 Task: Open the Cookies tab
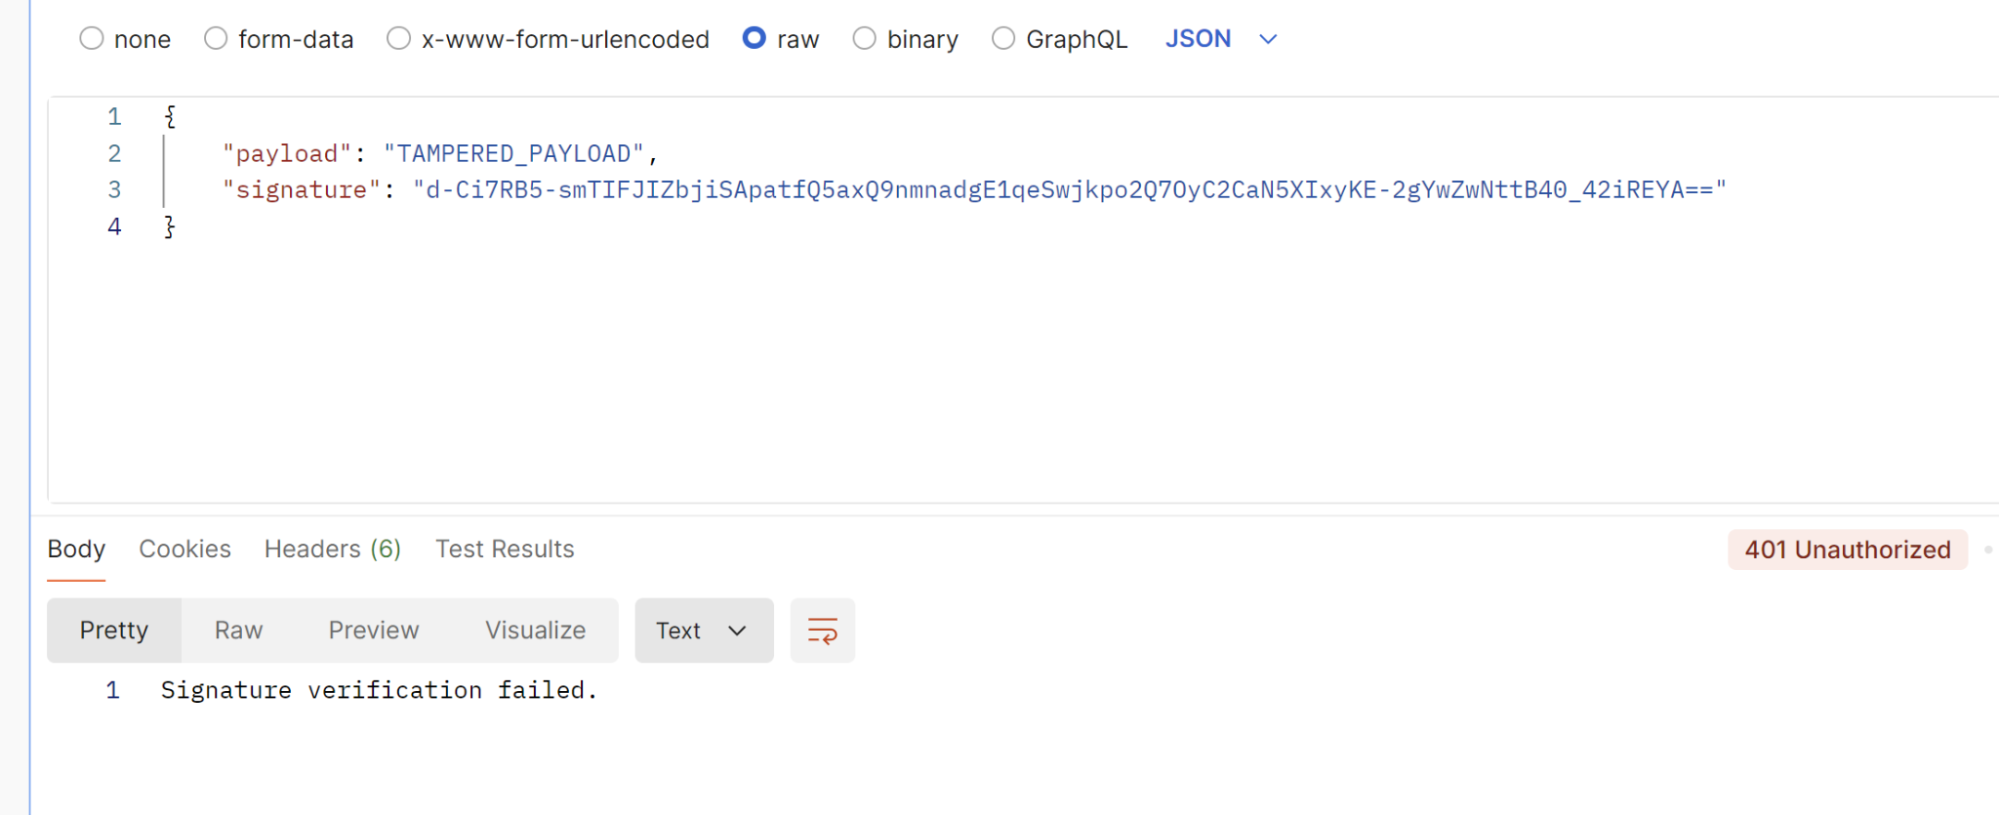(x=185, y=549)
